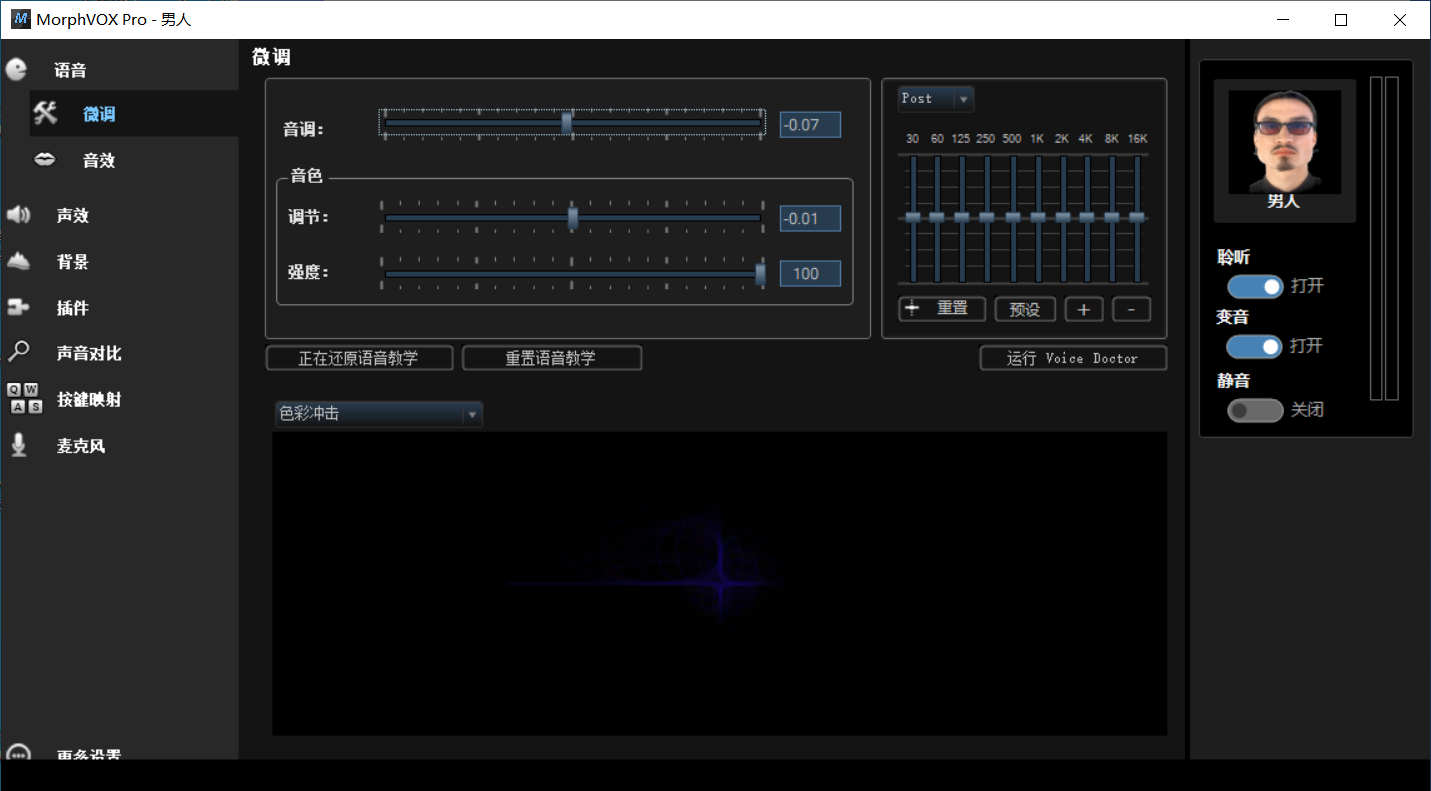Toggle the 聆听 listen switch

1255,287
